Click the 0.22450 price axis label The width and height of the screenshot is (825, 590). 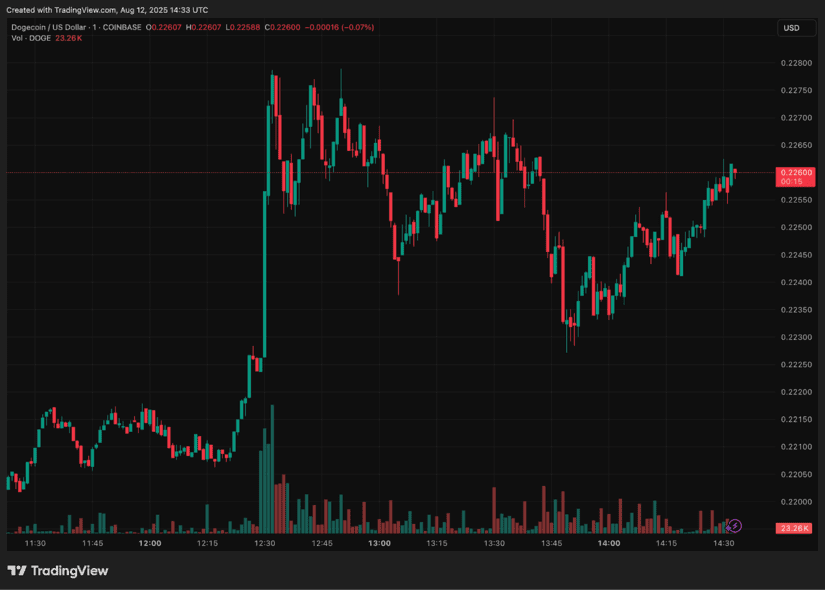coord(796,255)
